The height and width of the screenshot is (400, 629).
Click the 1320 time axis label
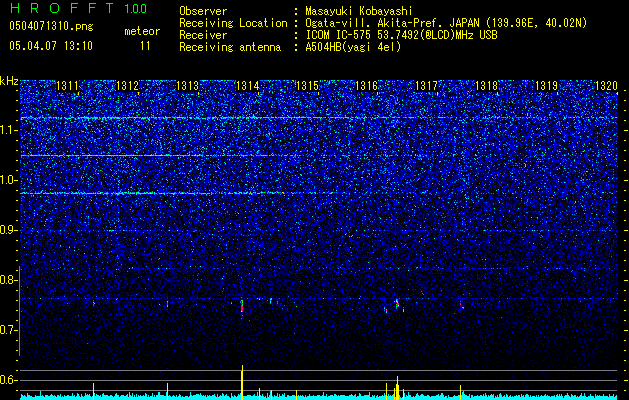click(606, 86)
